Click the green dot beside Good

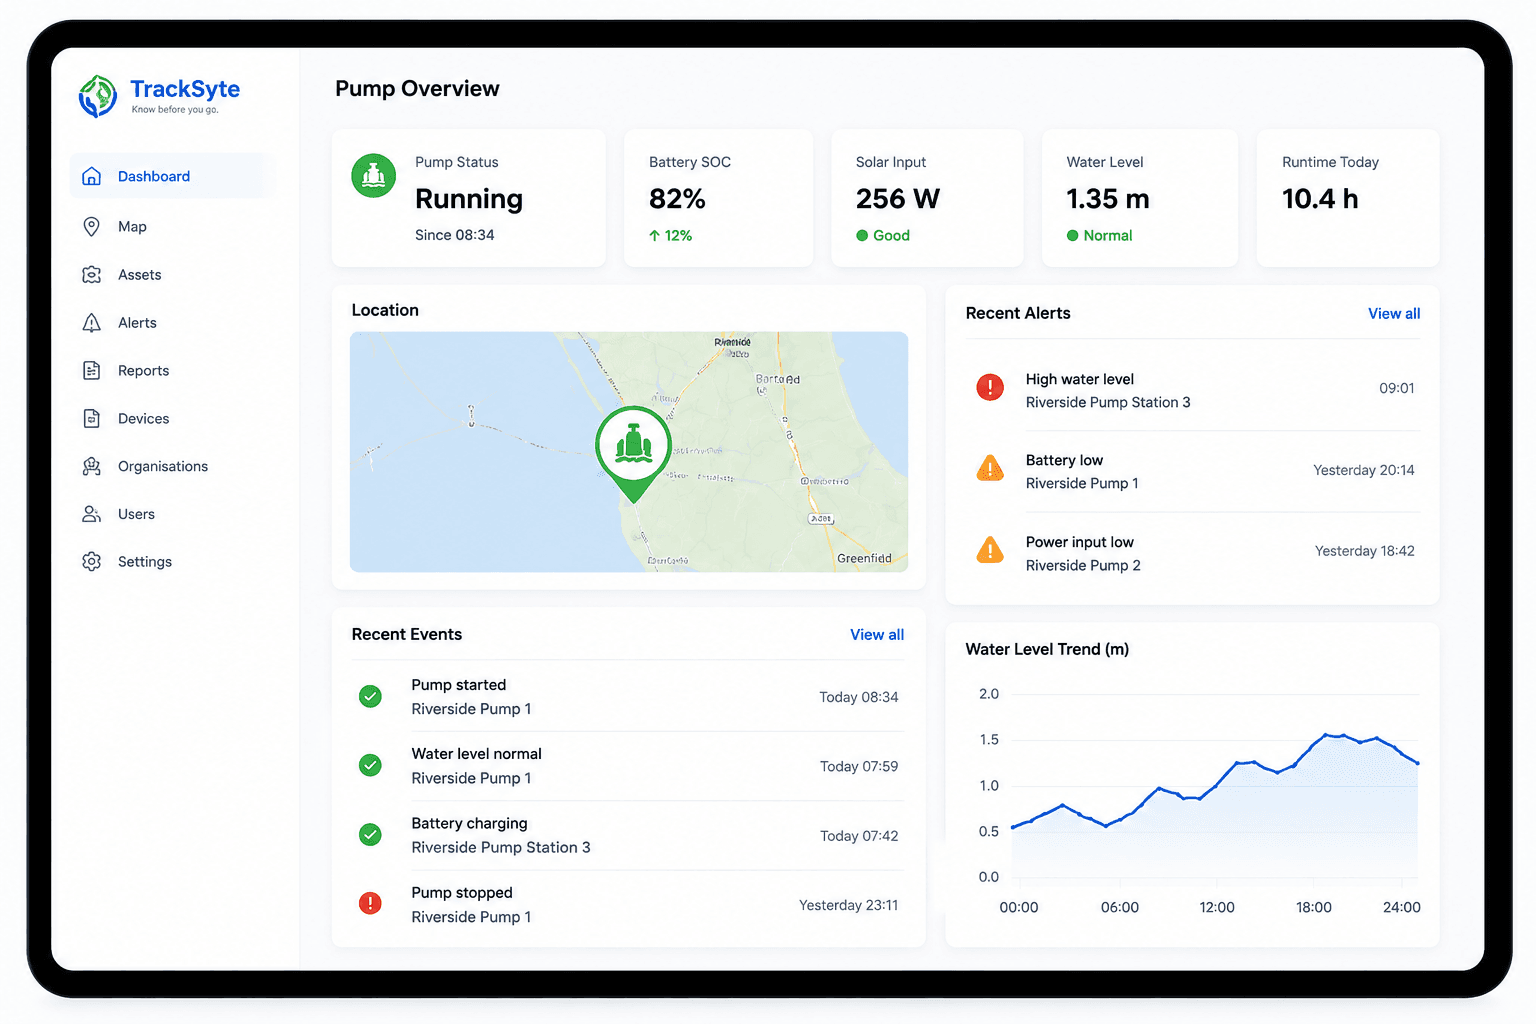(862, 236)
